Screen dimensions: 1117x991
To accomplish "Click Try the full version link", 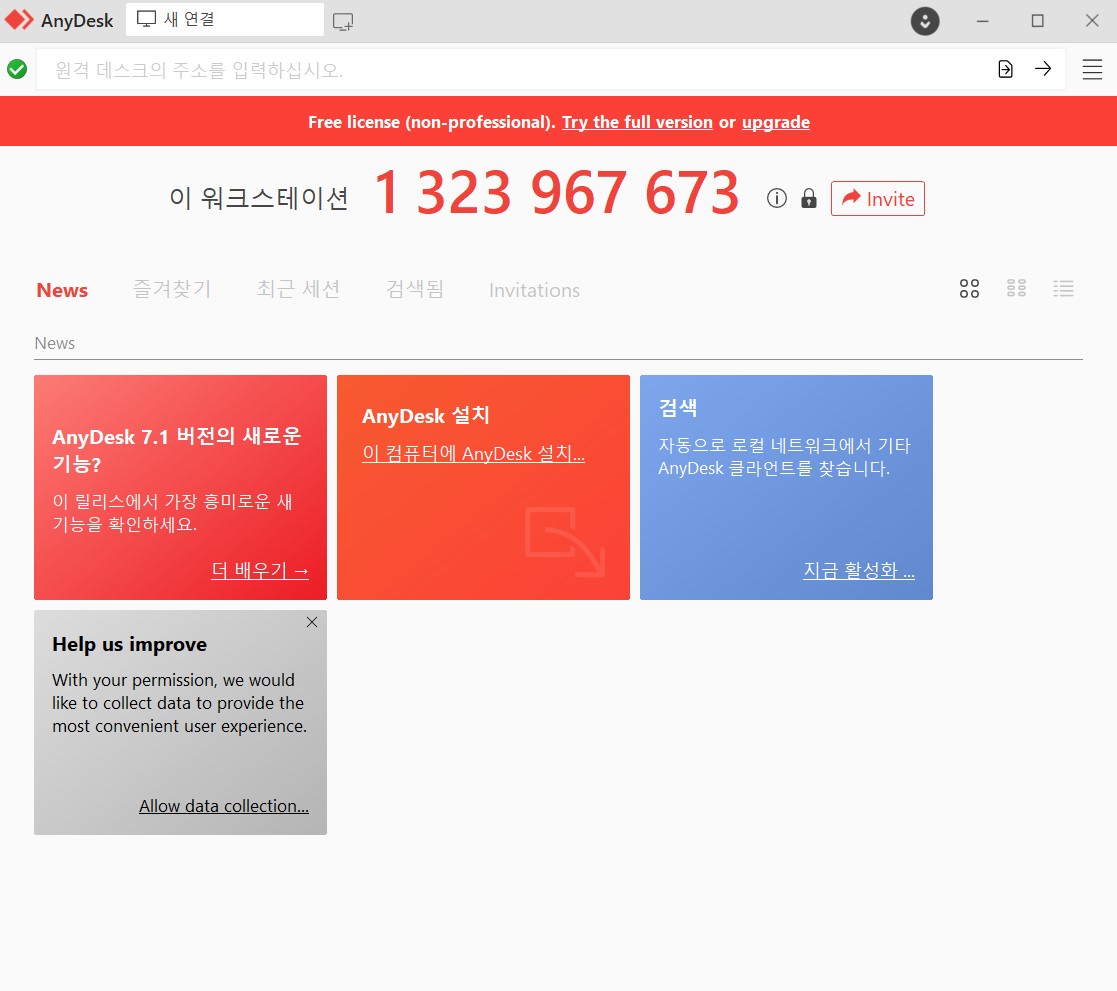I will click(x=637, y=123).
